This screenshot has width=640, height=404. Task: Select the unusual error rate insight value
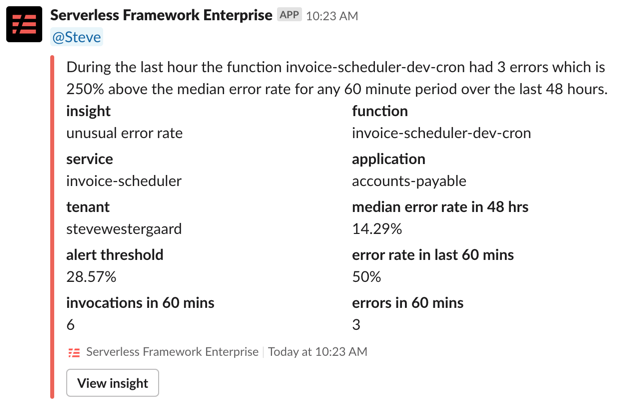[x=124, y=133]
